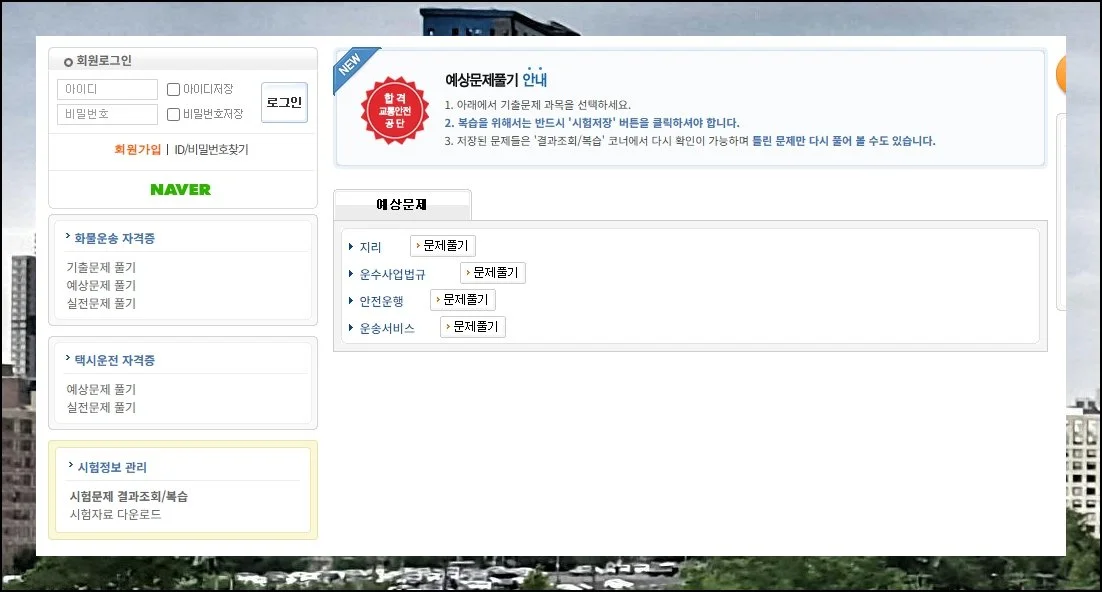This screenshot has width=1102, height=592.
Task: Click the arrow icon beside 지리 subject
Action: (x=349, y=246)
